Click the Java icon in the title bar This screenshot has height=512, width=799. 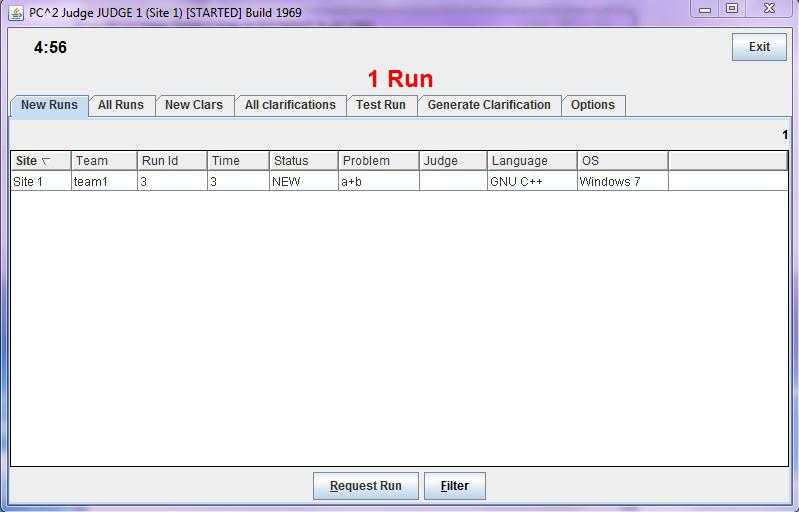coord(15,13)
